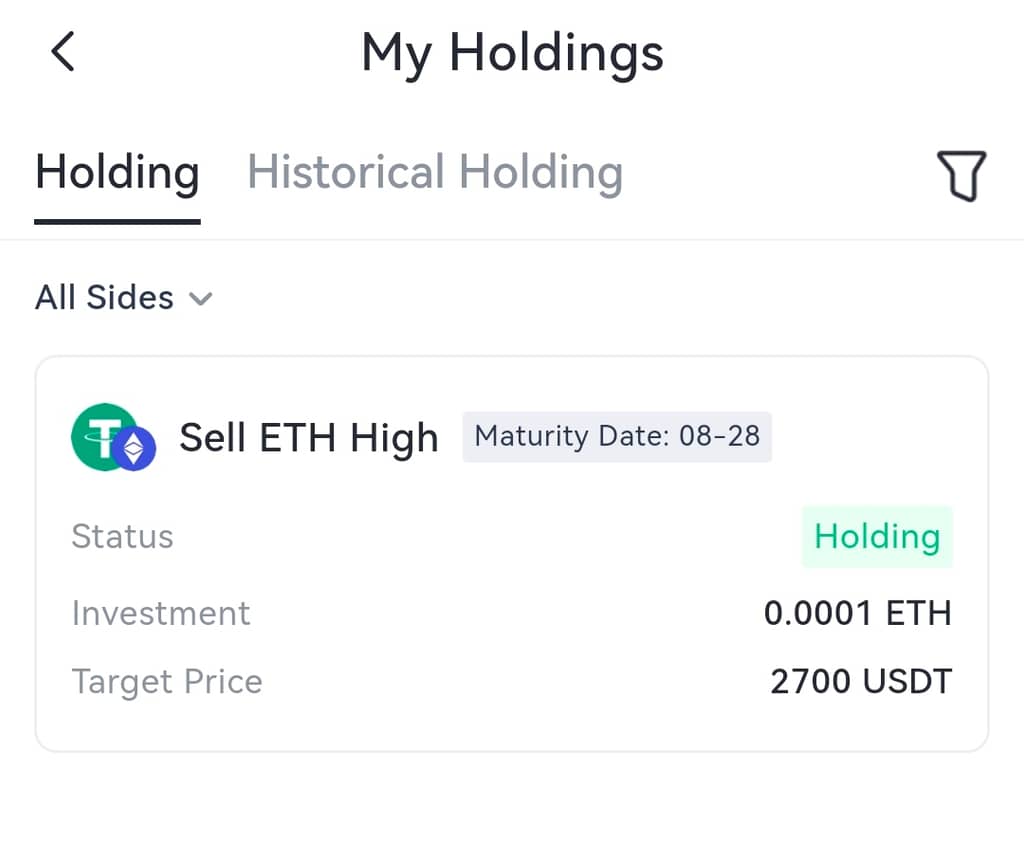Expand the chevron beside All Sides
This screenshot has width=1024, height=844.
pos(201,298)
